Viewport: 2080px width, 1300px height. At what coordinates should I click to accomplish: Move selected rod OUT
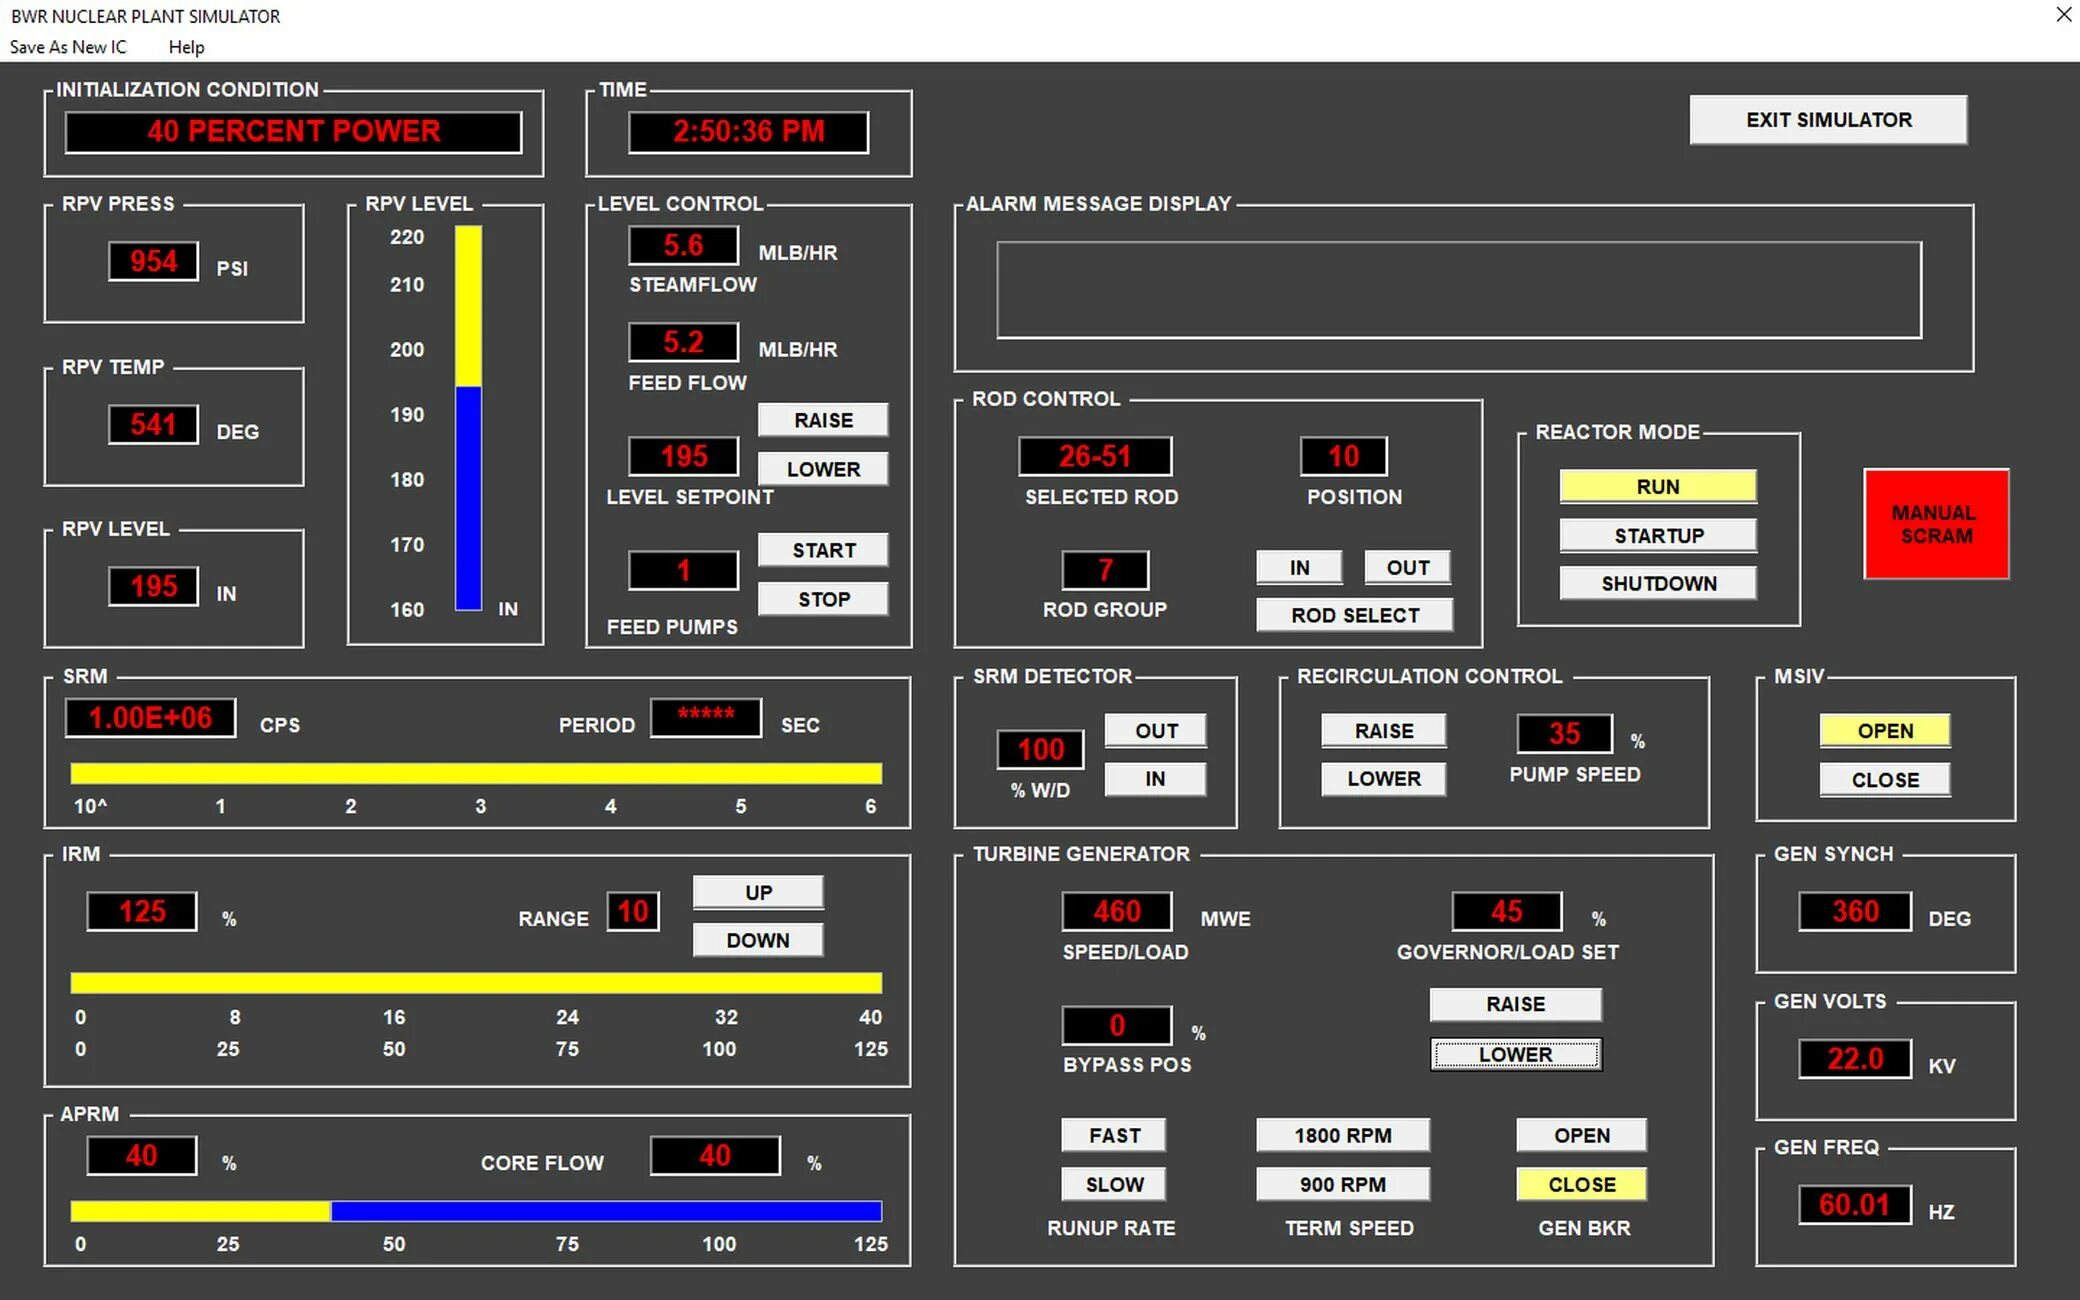[x=1406, y=567]
